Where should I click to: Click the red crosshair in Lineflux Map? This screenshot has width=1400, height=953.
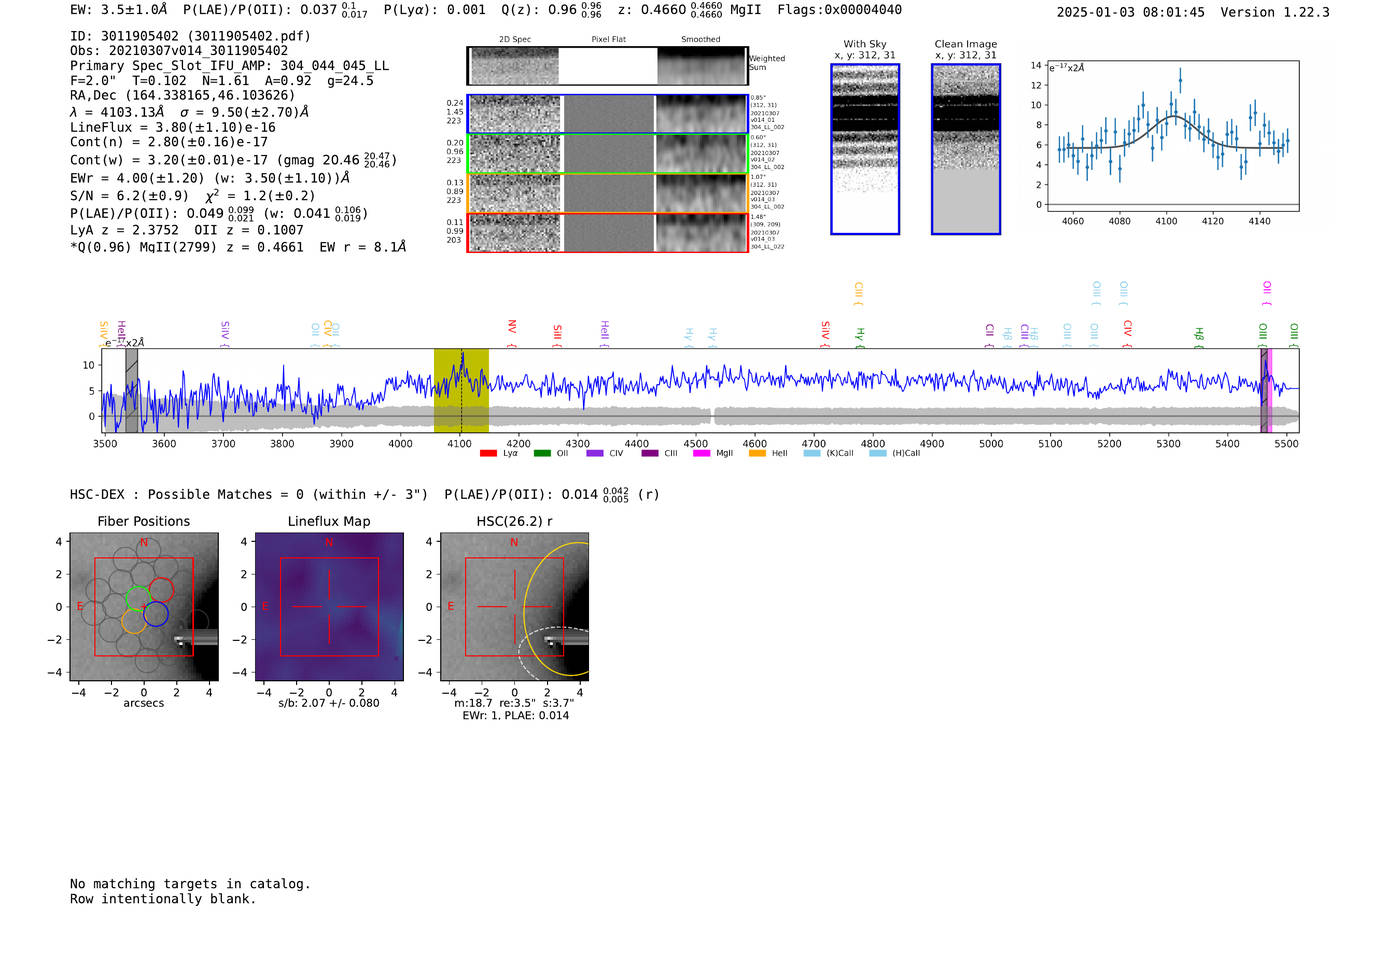pos(329,606)
